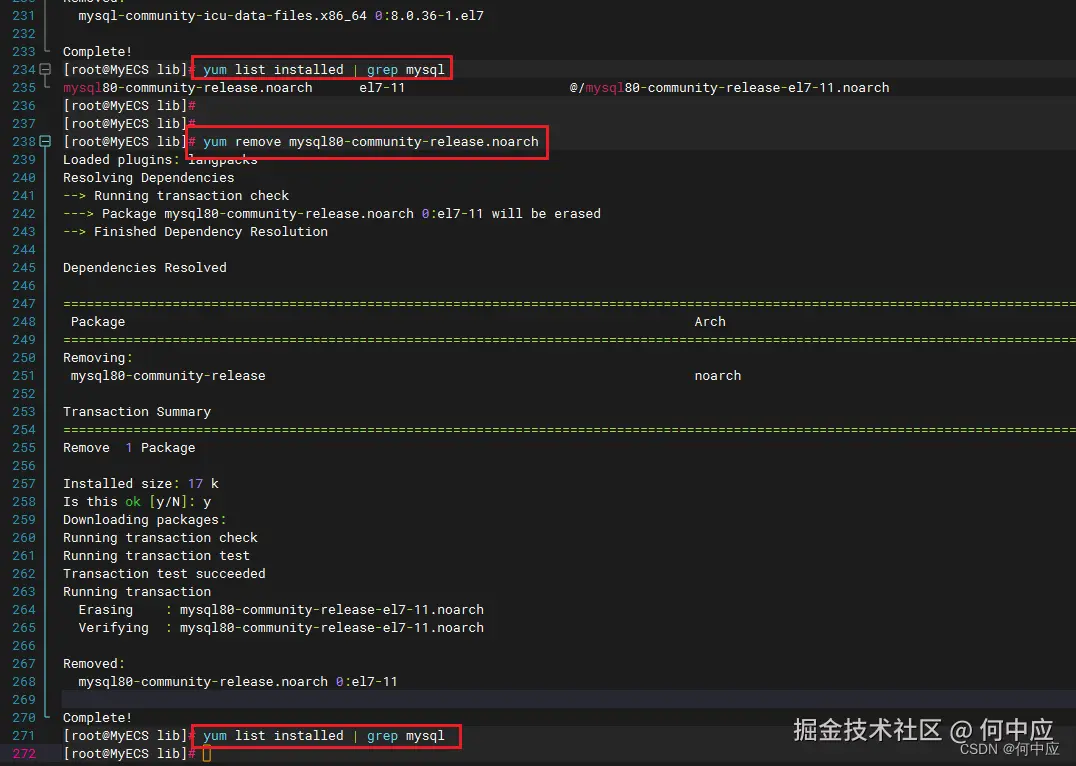
Task: Click the 'yum list installed | grep mysql' command on line 271
Action: point(324,736)
